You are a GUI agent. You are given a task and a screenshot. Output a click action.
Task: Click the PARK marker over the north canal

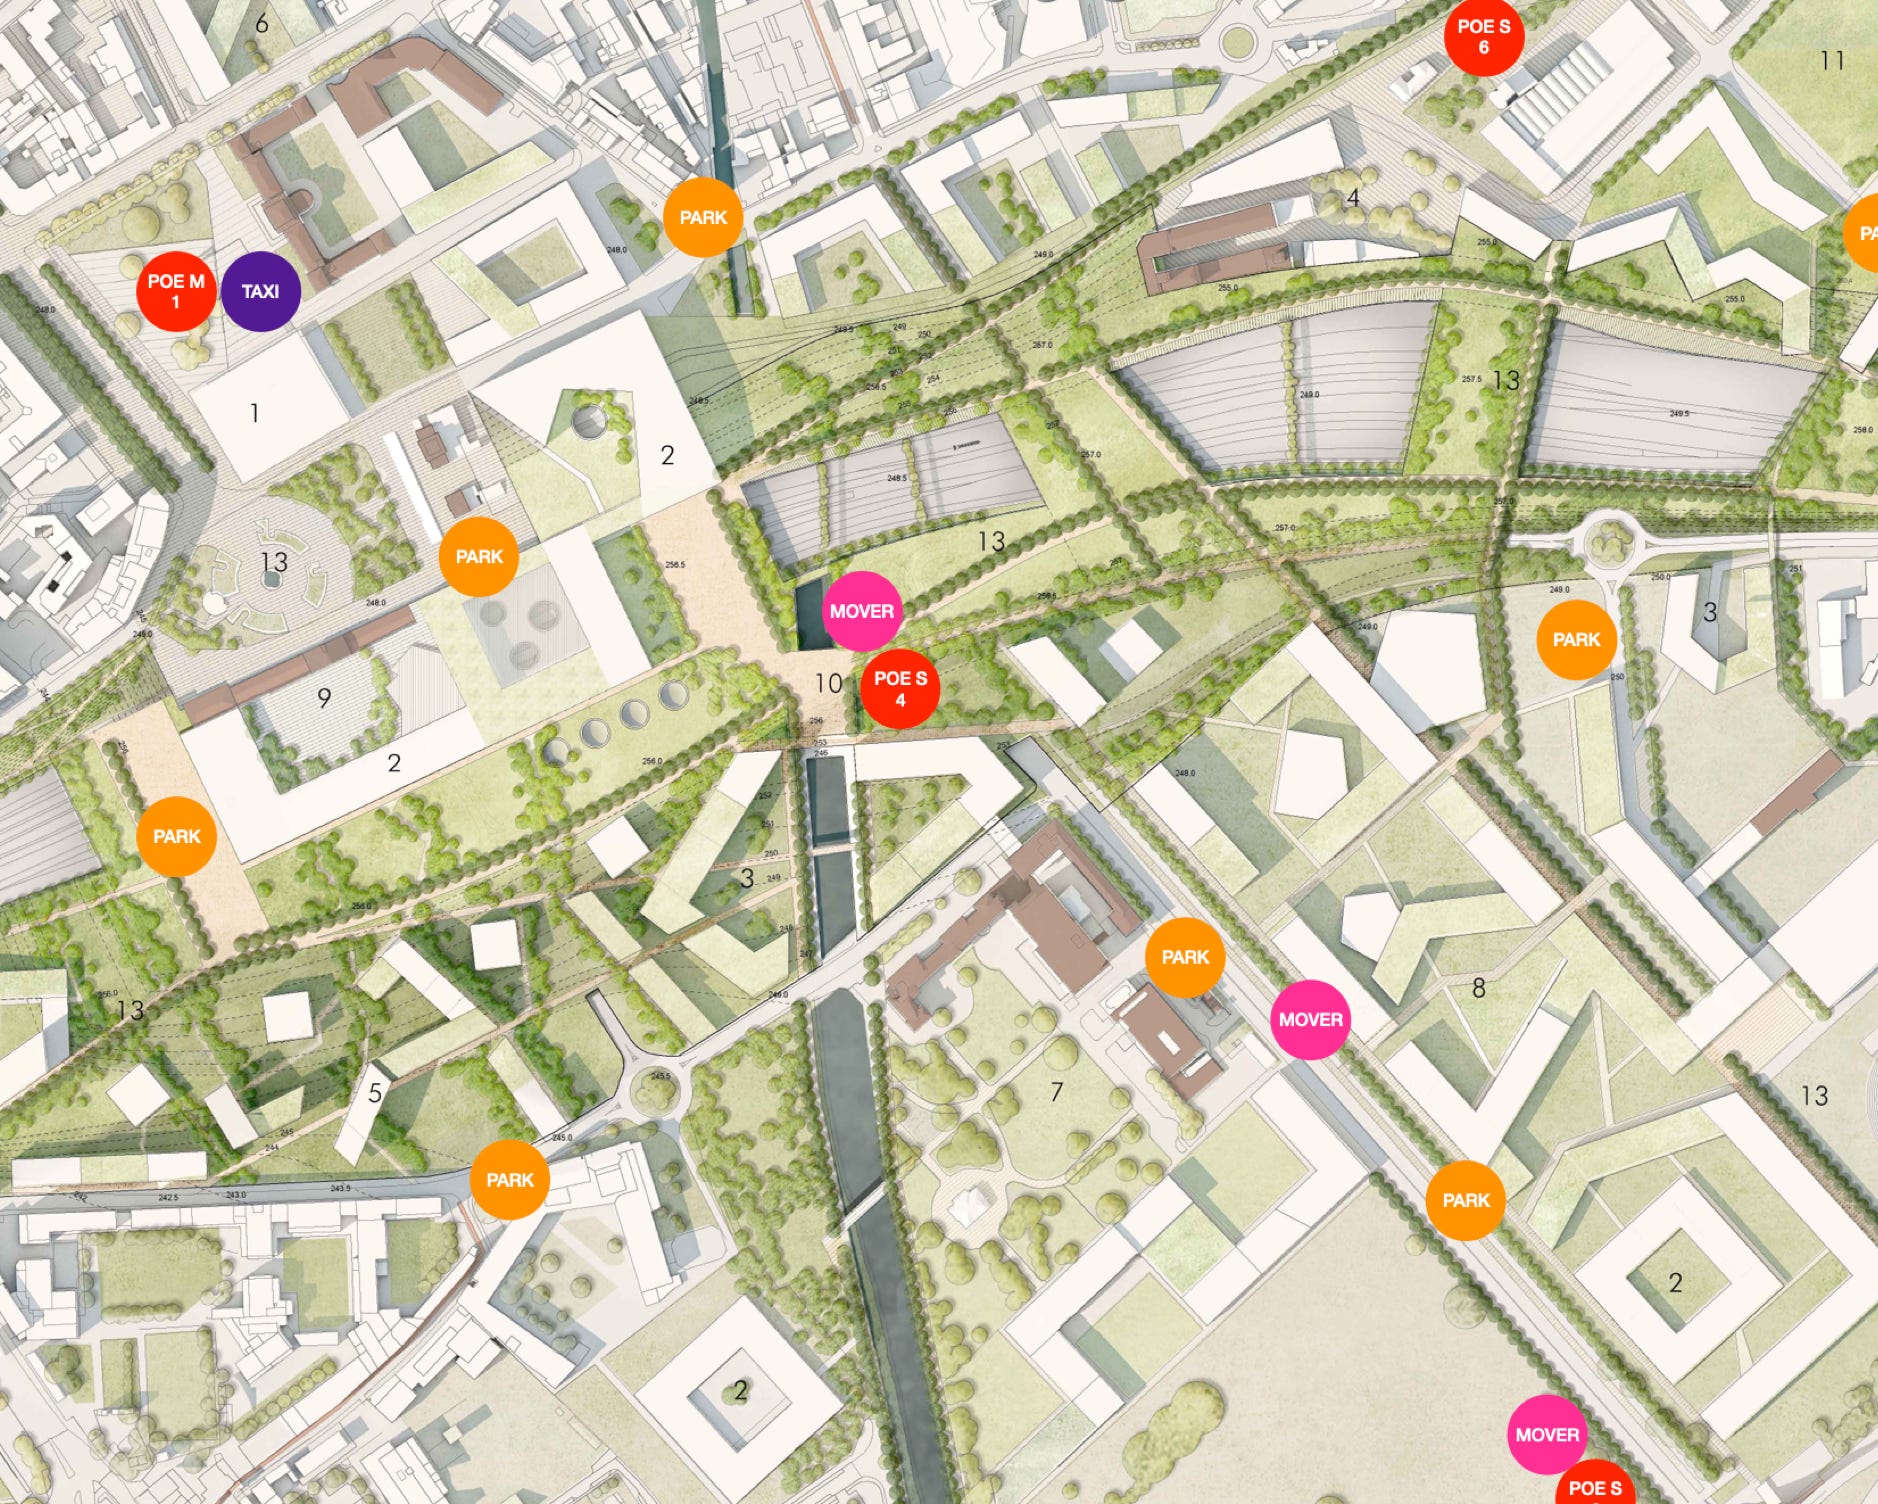[703, 217]
